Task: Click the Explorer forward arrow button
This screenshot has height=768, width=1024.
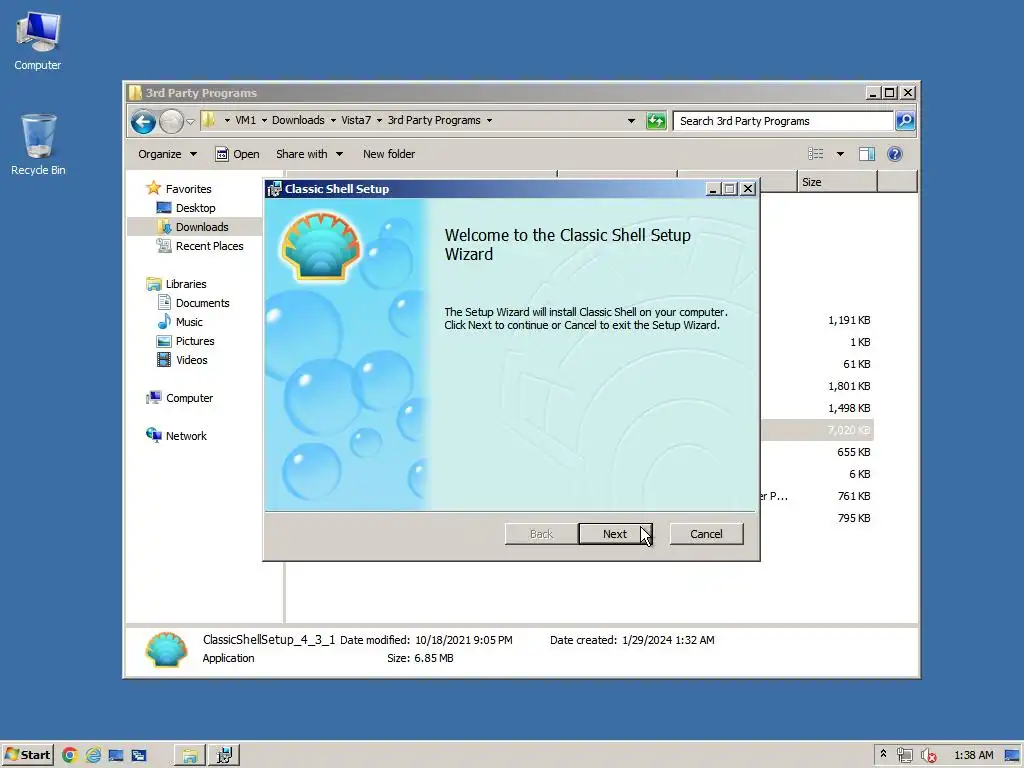Action: click(x=171, y=121)
